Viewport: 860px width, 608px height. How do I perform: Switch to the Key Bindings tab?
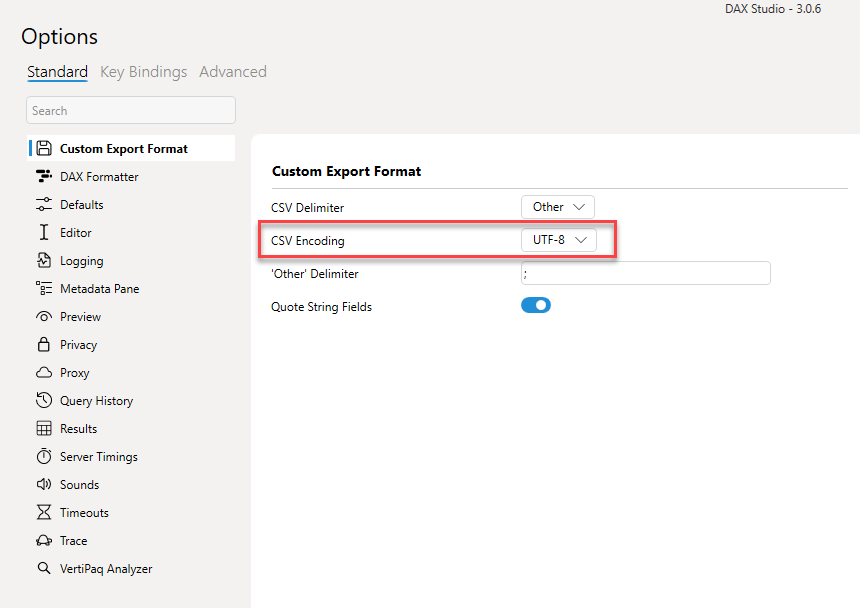click(x=144, y=72)
